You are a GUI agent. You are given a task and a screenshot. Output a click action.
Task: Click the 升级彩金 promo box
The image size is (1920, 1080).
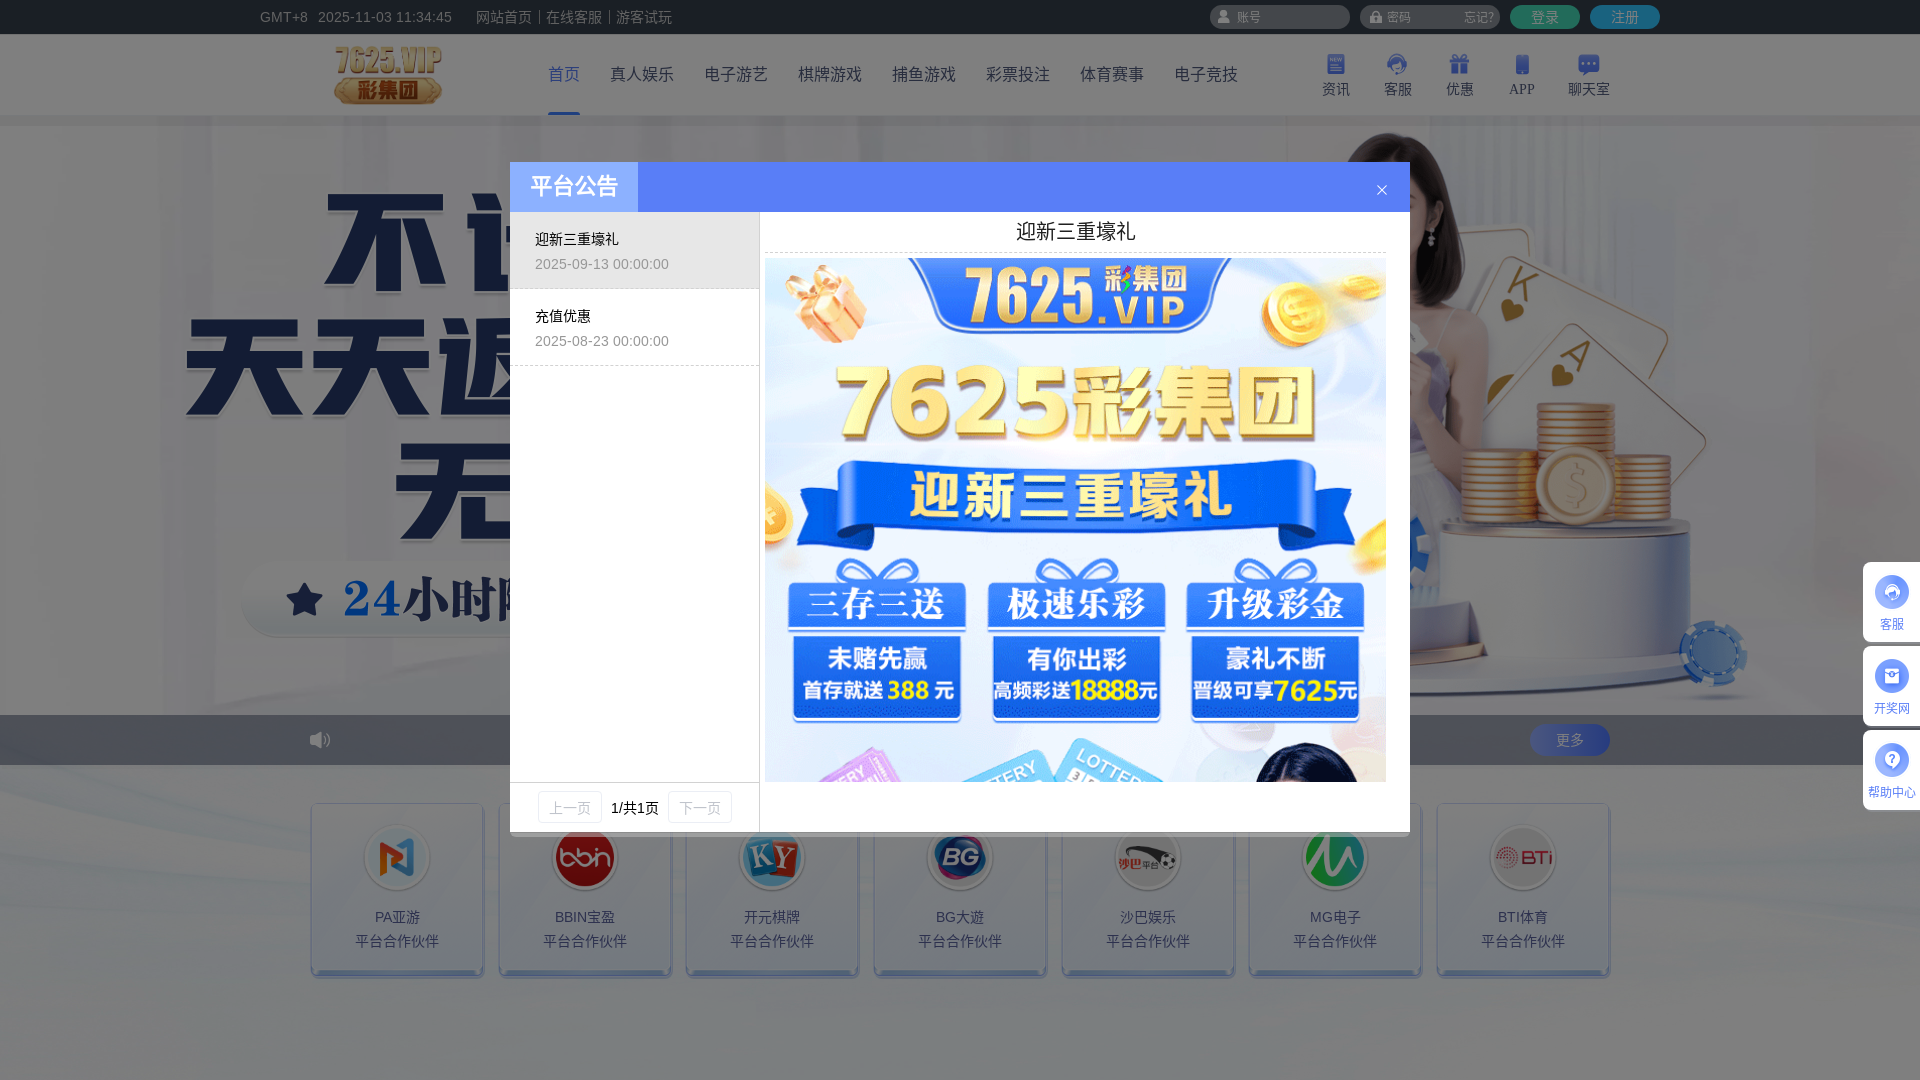tap(1275, 641)
